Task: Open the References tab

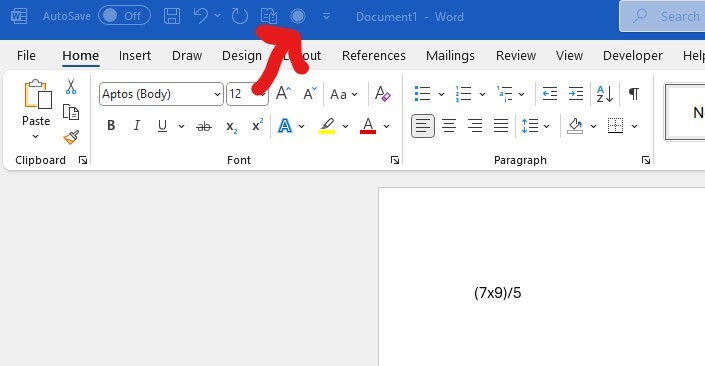Action: (374, 56)
